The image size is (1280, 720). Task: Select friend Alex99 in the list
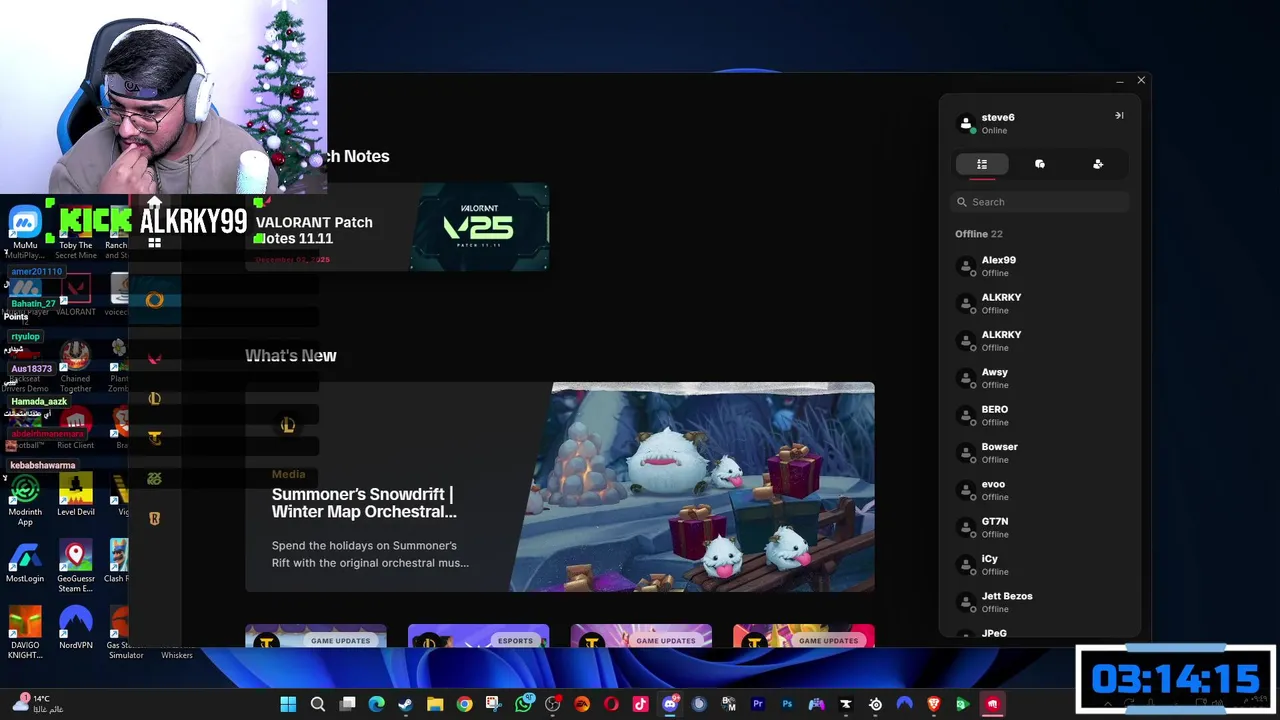[1040, 266]
